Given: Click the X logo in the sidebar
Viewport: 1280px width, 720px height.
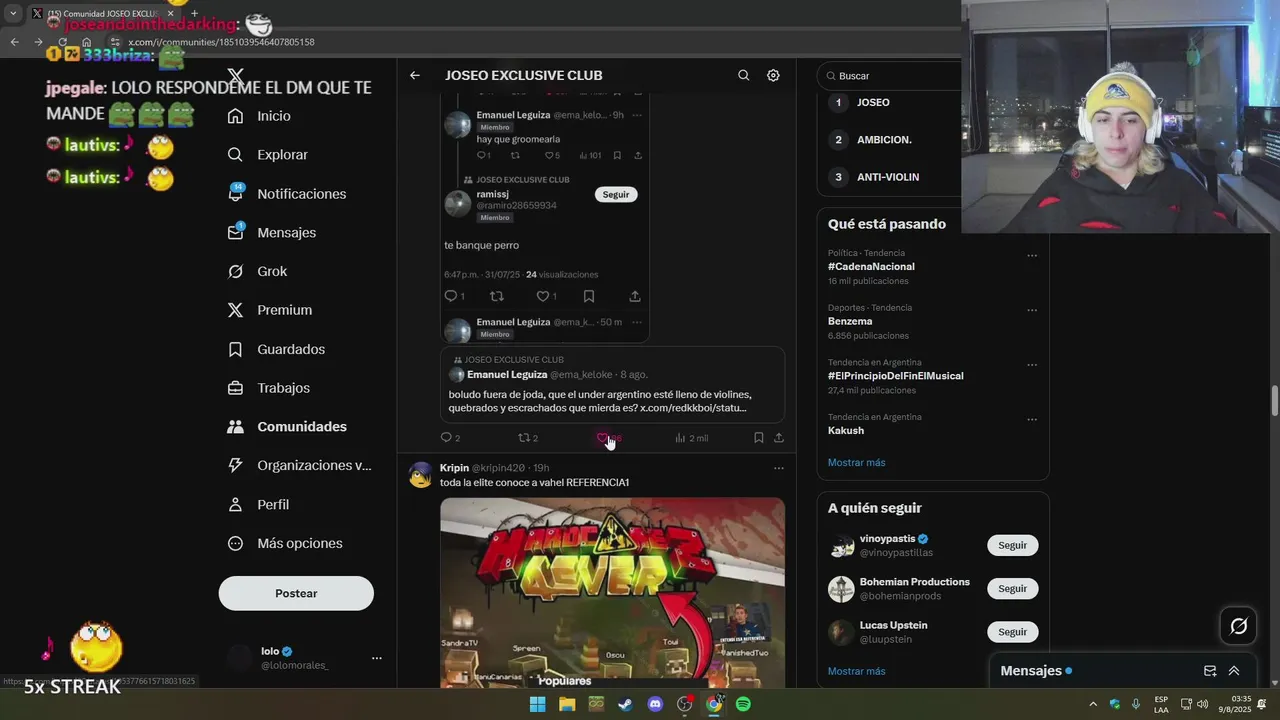Looking at the screenshot, I should click(235, 76).
